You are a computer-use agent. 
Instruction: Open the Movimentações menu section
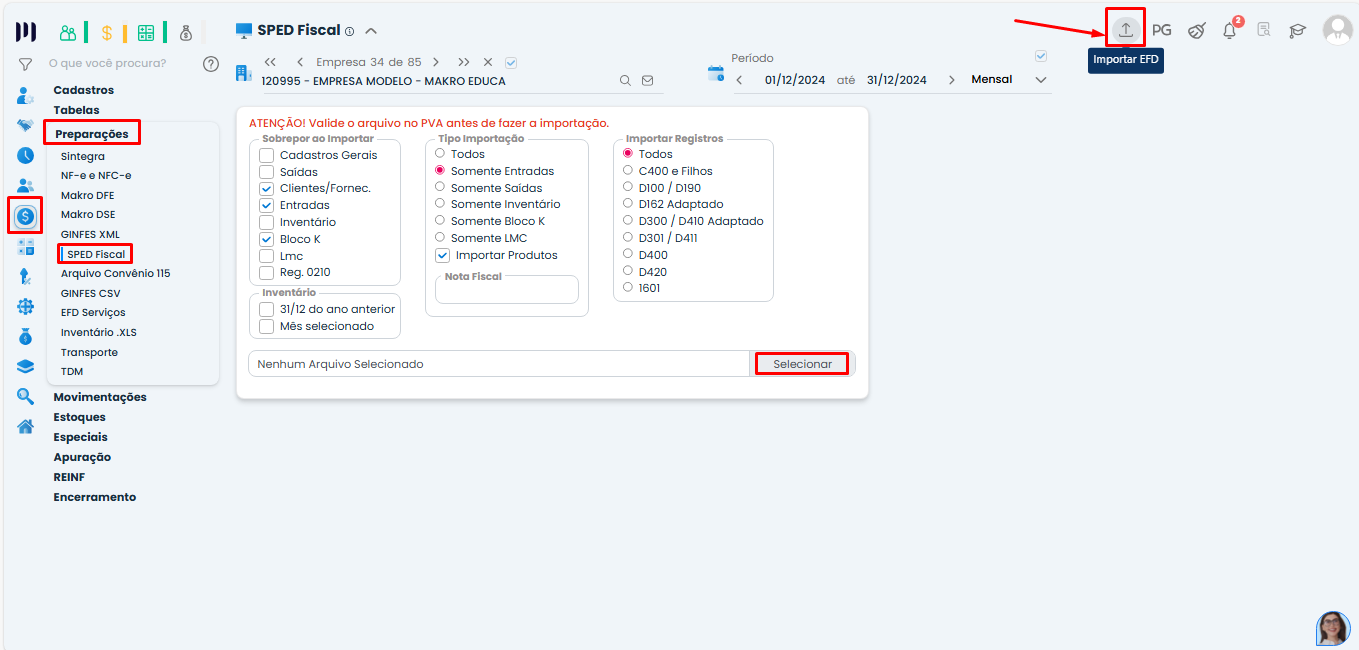click(100, 397)
